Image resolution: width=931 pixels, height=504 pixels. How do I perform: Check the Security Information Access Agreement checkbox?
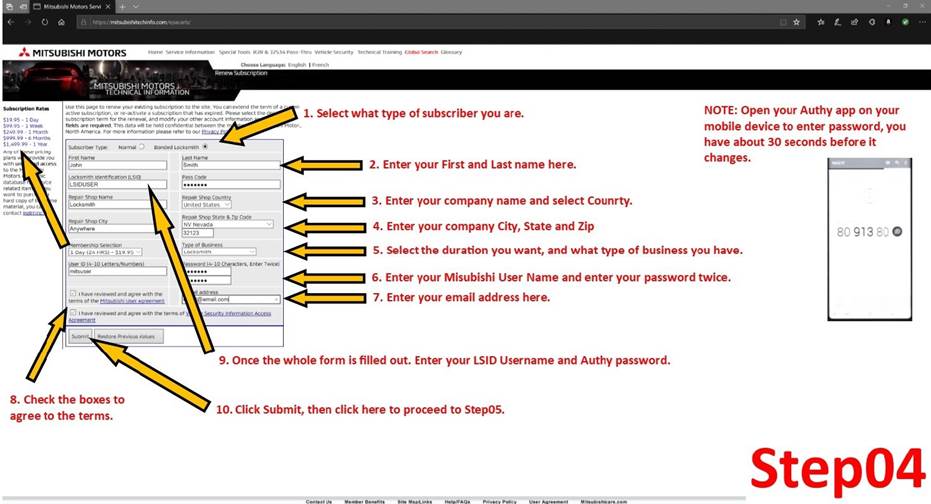click(73, 312)
